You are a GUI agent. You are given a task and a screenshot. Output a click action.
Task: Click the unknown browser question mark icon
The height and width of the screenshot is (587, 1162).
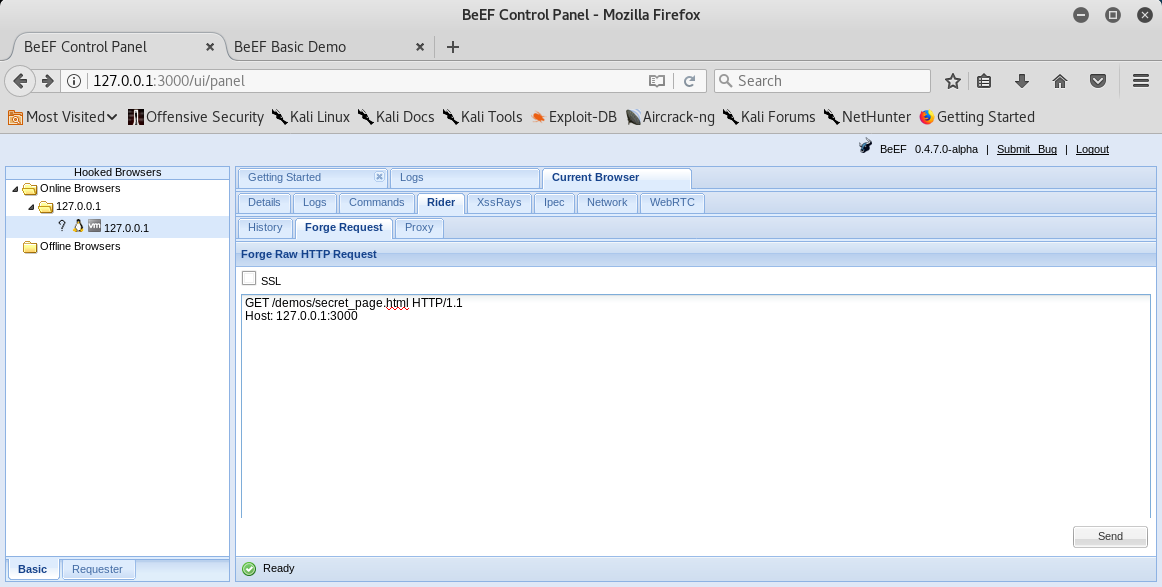[62, 225]
